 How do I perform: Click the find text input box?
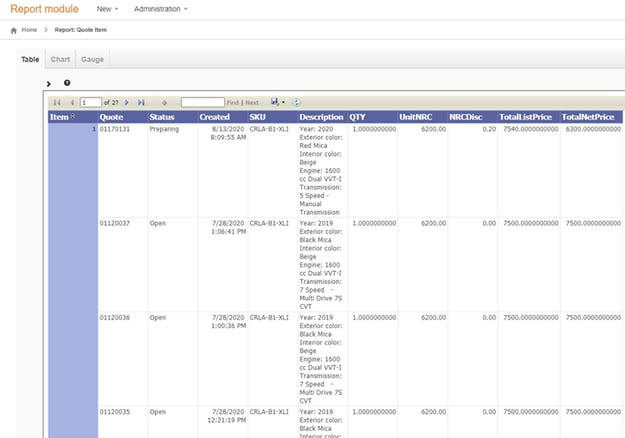[x=202, y=102]
